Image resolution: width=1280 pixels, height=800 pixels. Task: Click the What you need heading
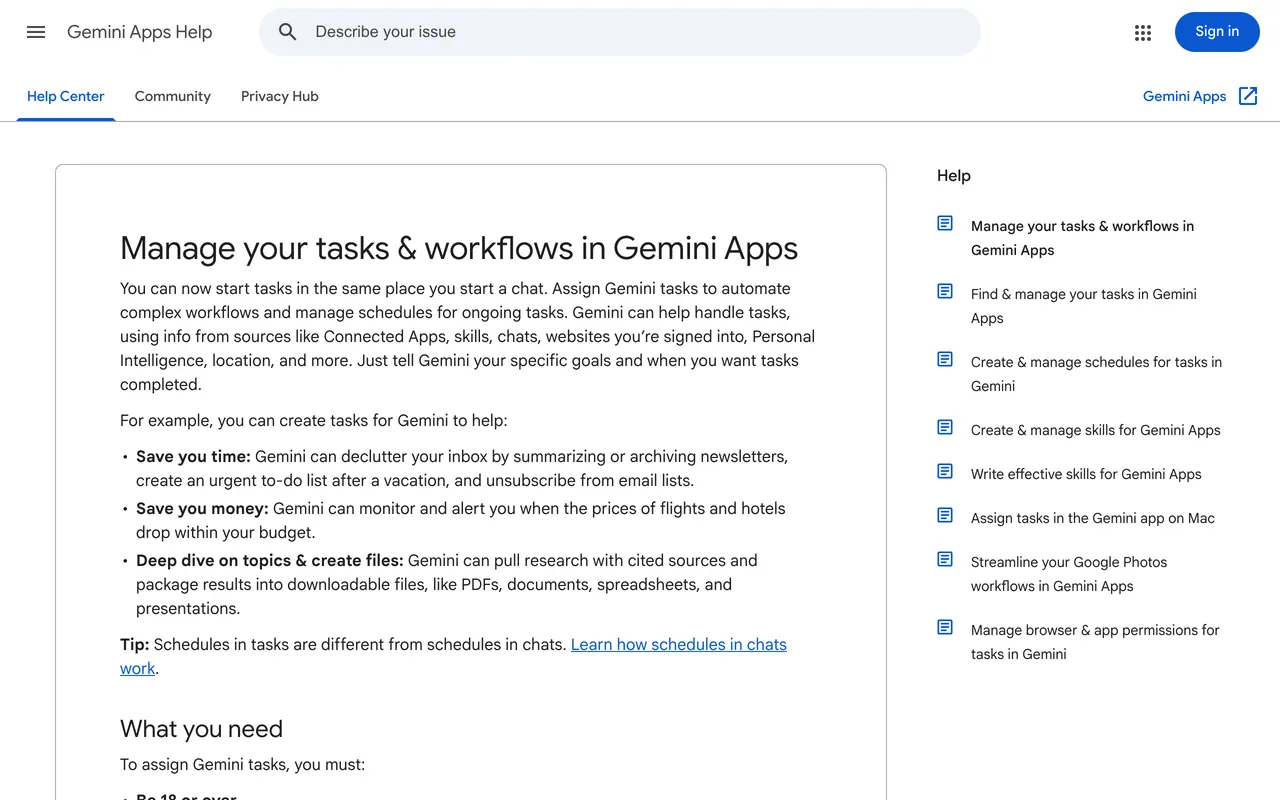pyautogui.click(x=201, y=728)
